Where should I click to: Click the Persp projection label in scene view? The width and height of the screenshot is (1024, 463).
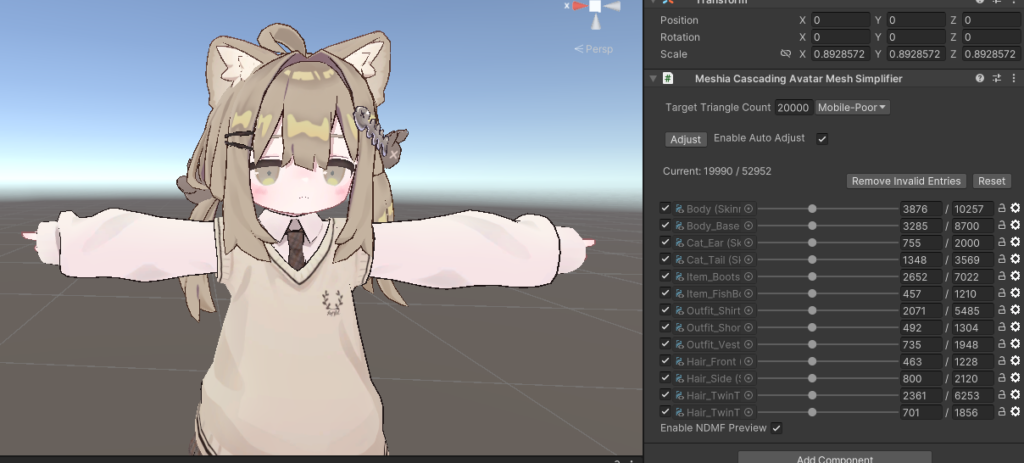(x=598, y=49)
